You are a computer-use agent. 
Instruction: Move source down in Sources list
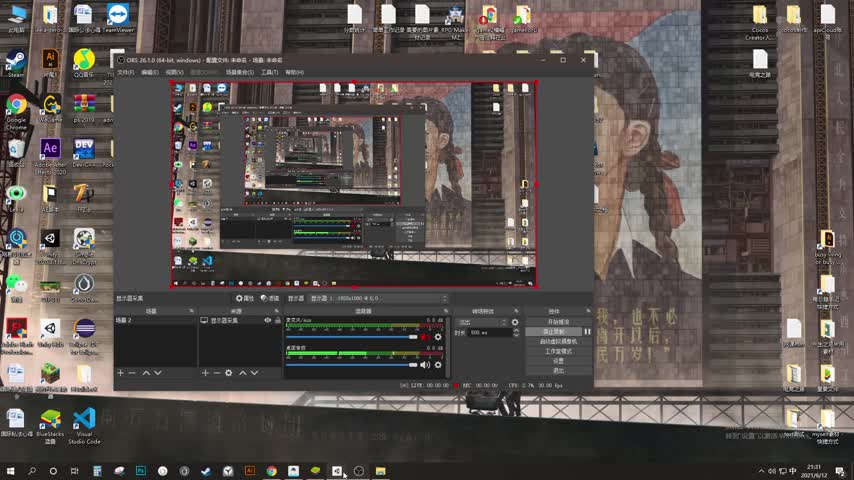point(254,373)
